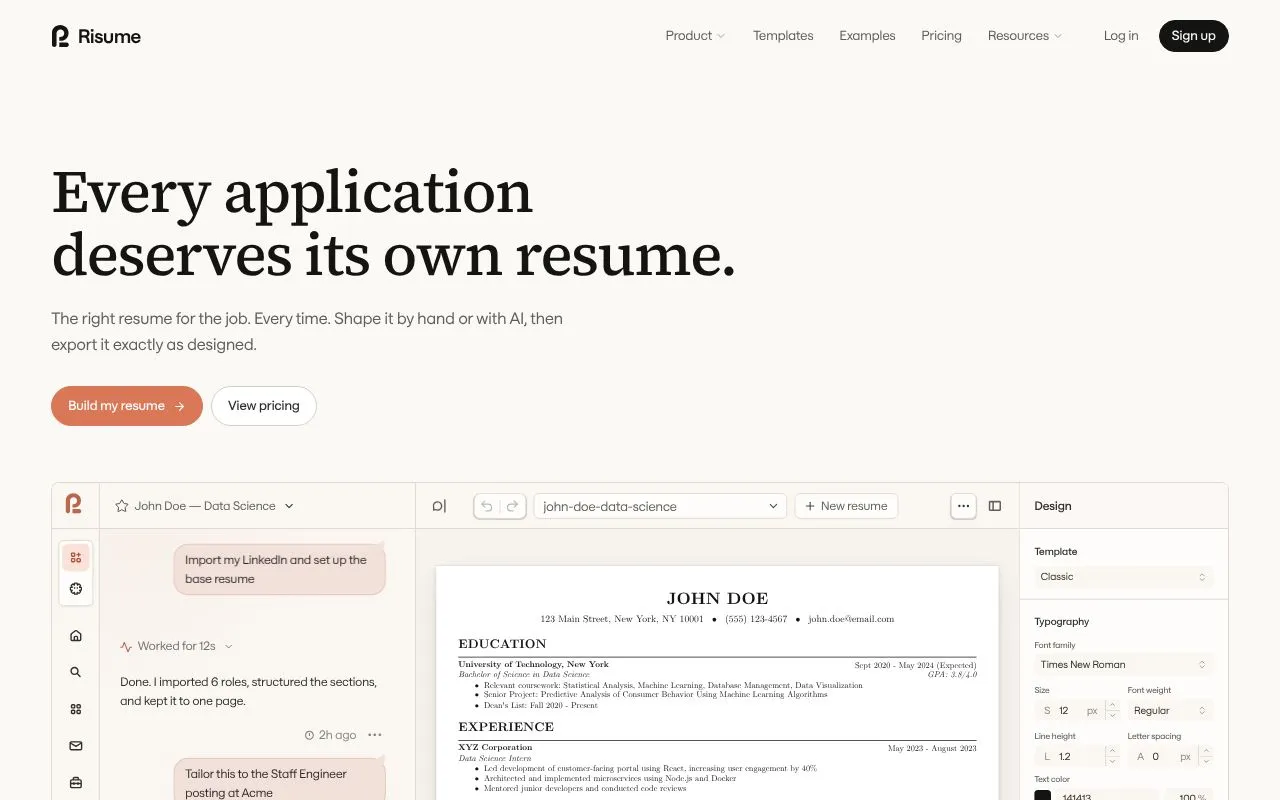
Task: Click the black Text color swatch
Action: [1043, 796]
